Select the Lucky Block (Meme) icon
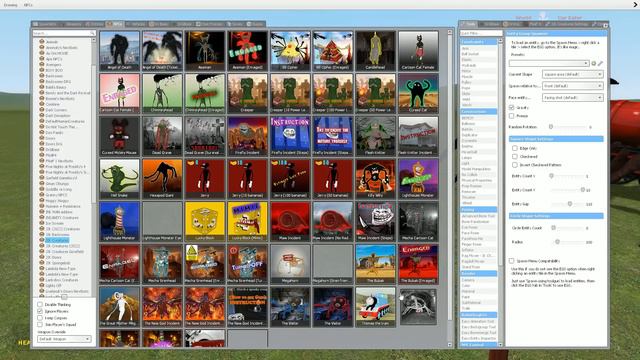640x360 pixels. pos(247,221)
